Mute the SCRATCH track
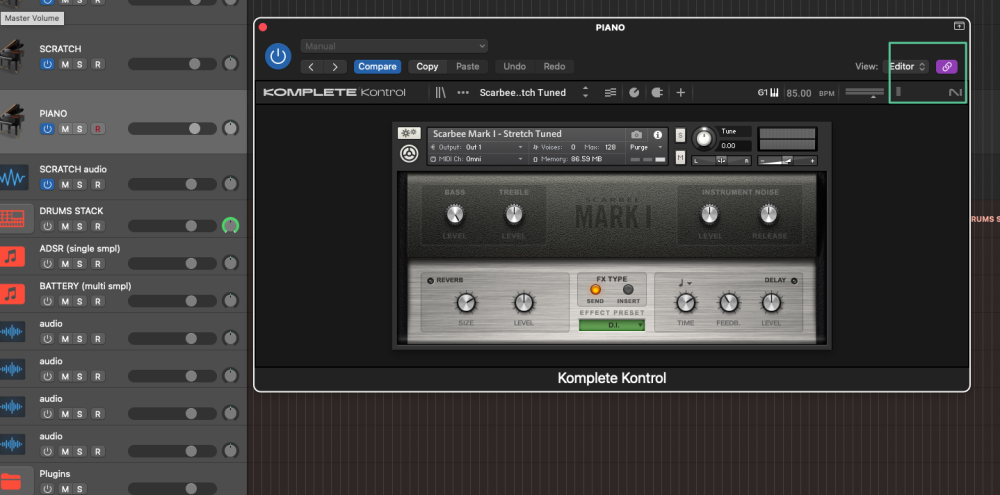The image size is (1000, 495). coord(65,64)
